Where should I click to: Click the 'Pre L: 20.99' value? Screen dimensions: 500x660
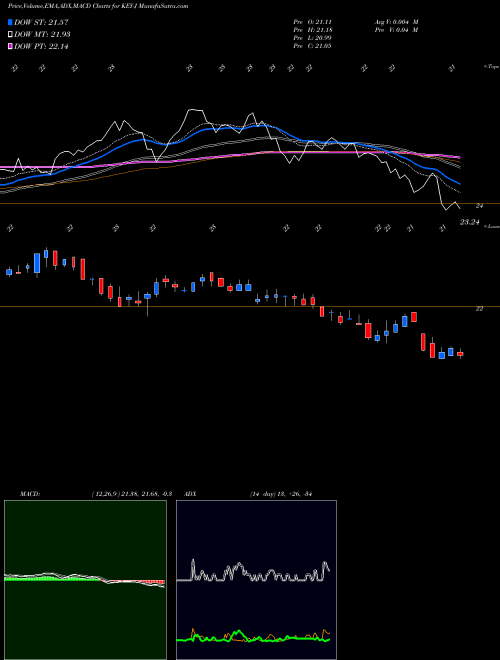(x=312, y=38)
